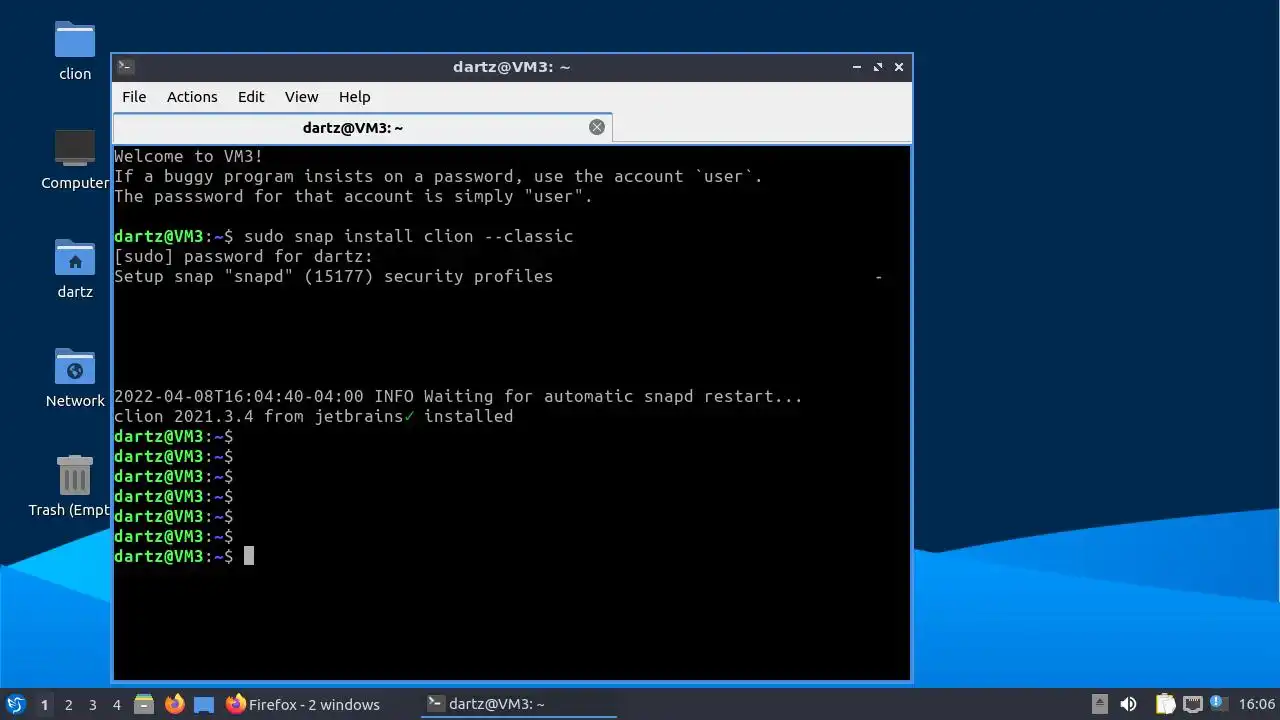The height and width of the screenshot is (720, 1280).
Task: Select the dartz@VM3: ~ terminal tab
Action: click(362, 127)
